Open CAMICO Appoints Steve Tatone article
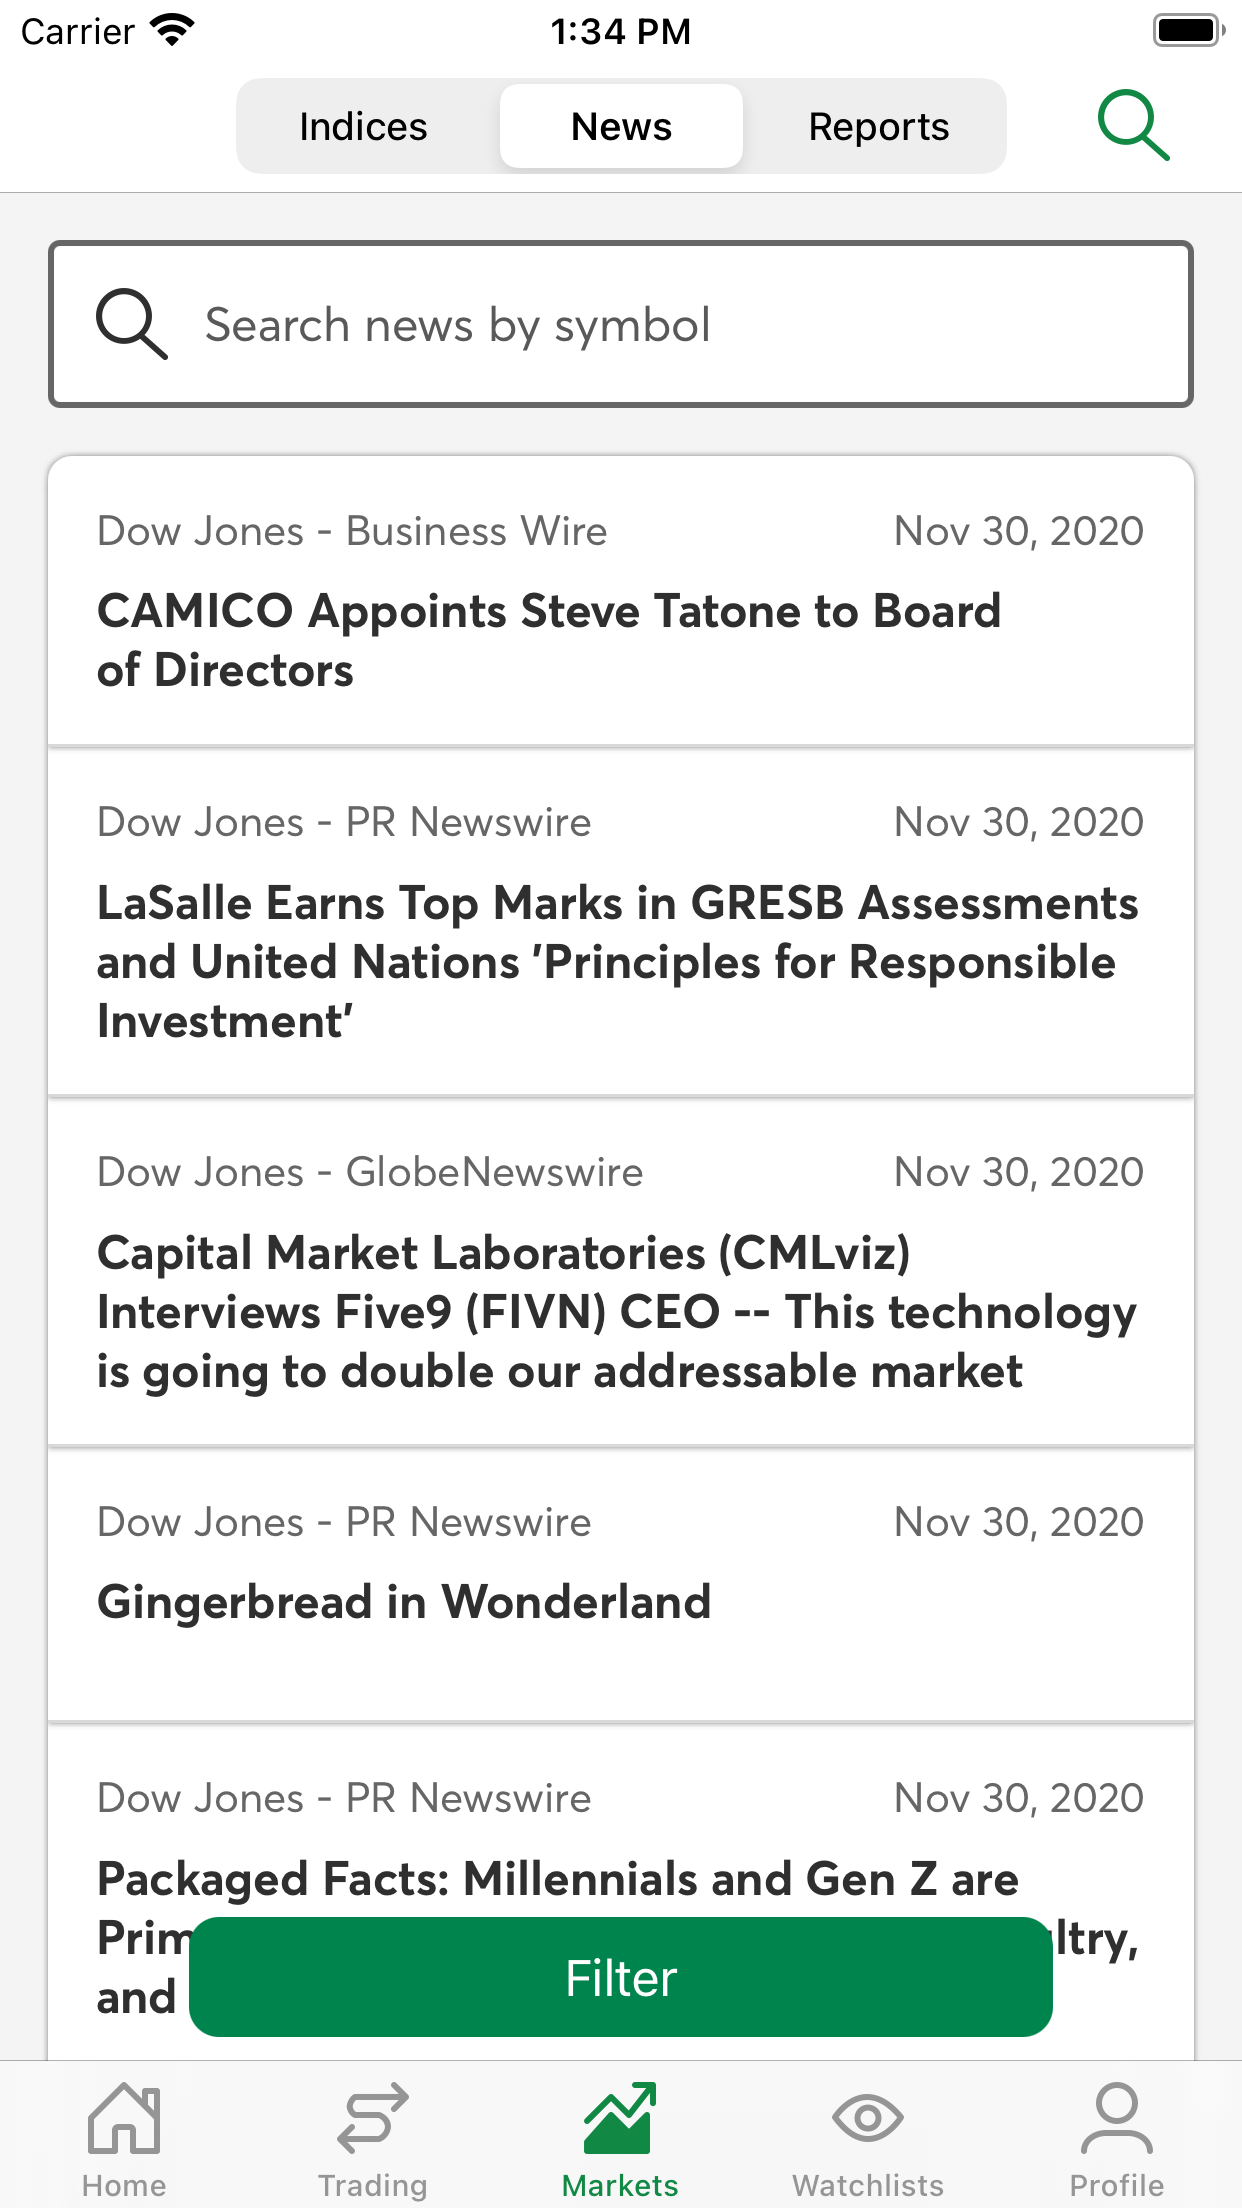The width and height of the screenshot is (1242, 2208). (x=549, y=640)
